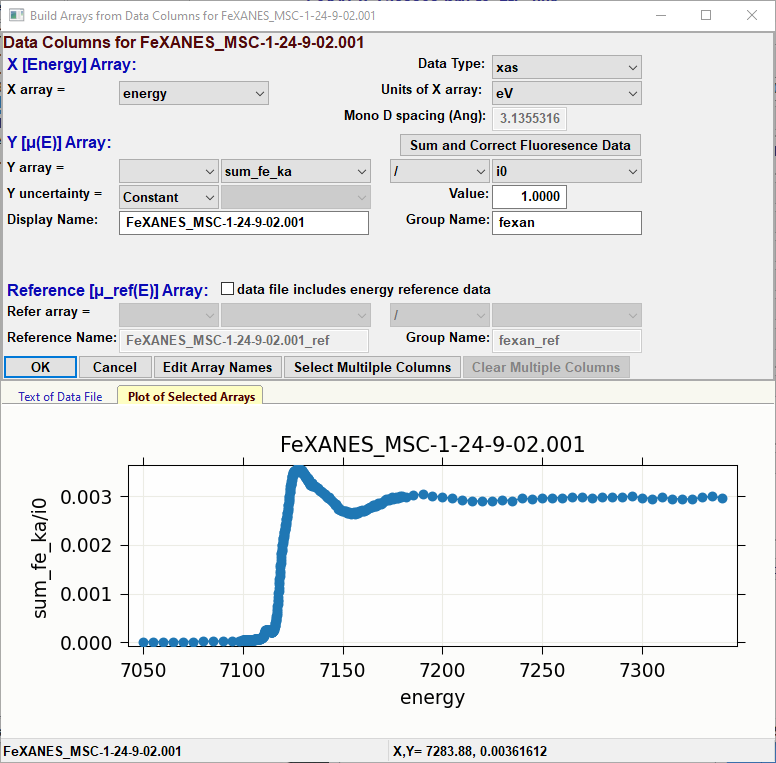The width and height of the screenshot is (776, 763).
Task: Minimize the Build Arrays window
Action: (x=660, y=16)
